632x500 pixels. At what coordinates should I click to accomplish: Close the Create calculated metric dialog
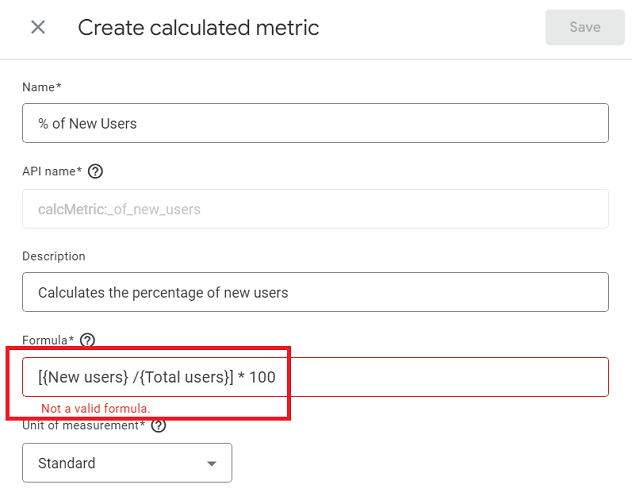[x=38, y=27]
